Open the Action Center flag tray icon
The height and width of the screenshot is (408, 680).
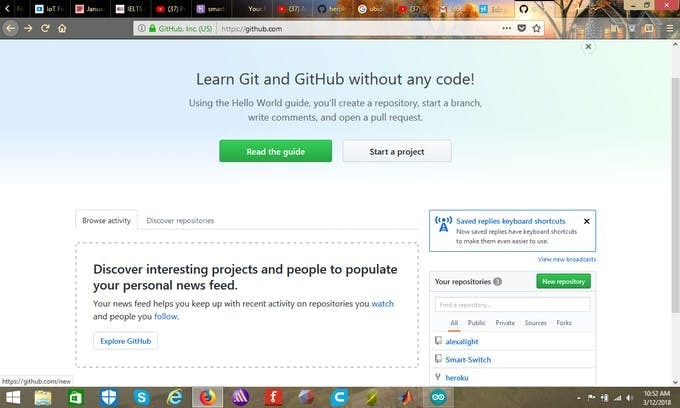pos(591,398)
